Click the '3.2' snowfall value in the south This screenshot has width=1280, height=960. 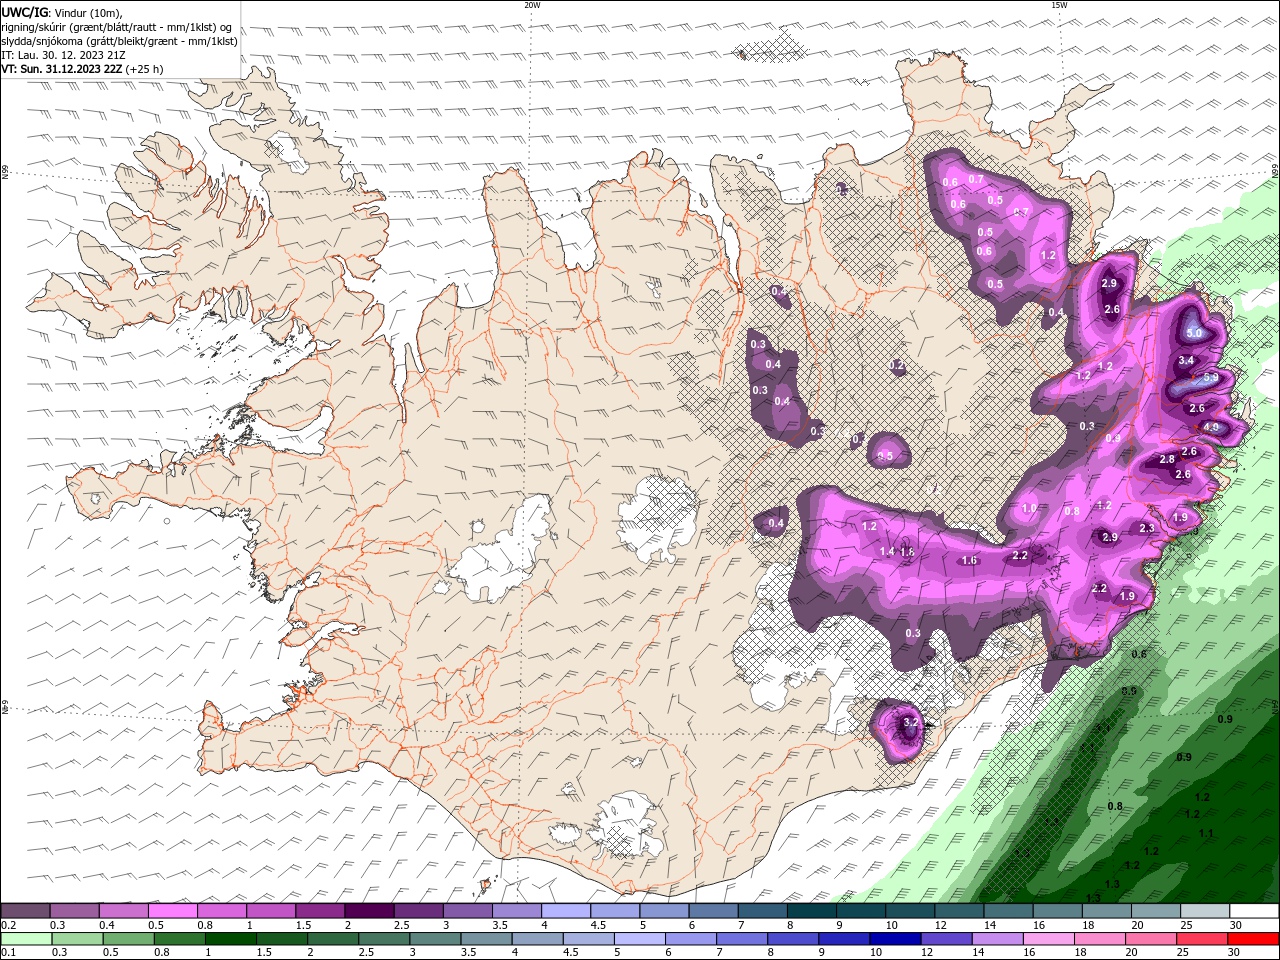[910, 722]
